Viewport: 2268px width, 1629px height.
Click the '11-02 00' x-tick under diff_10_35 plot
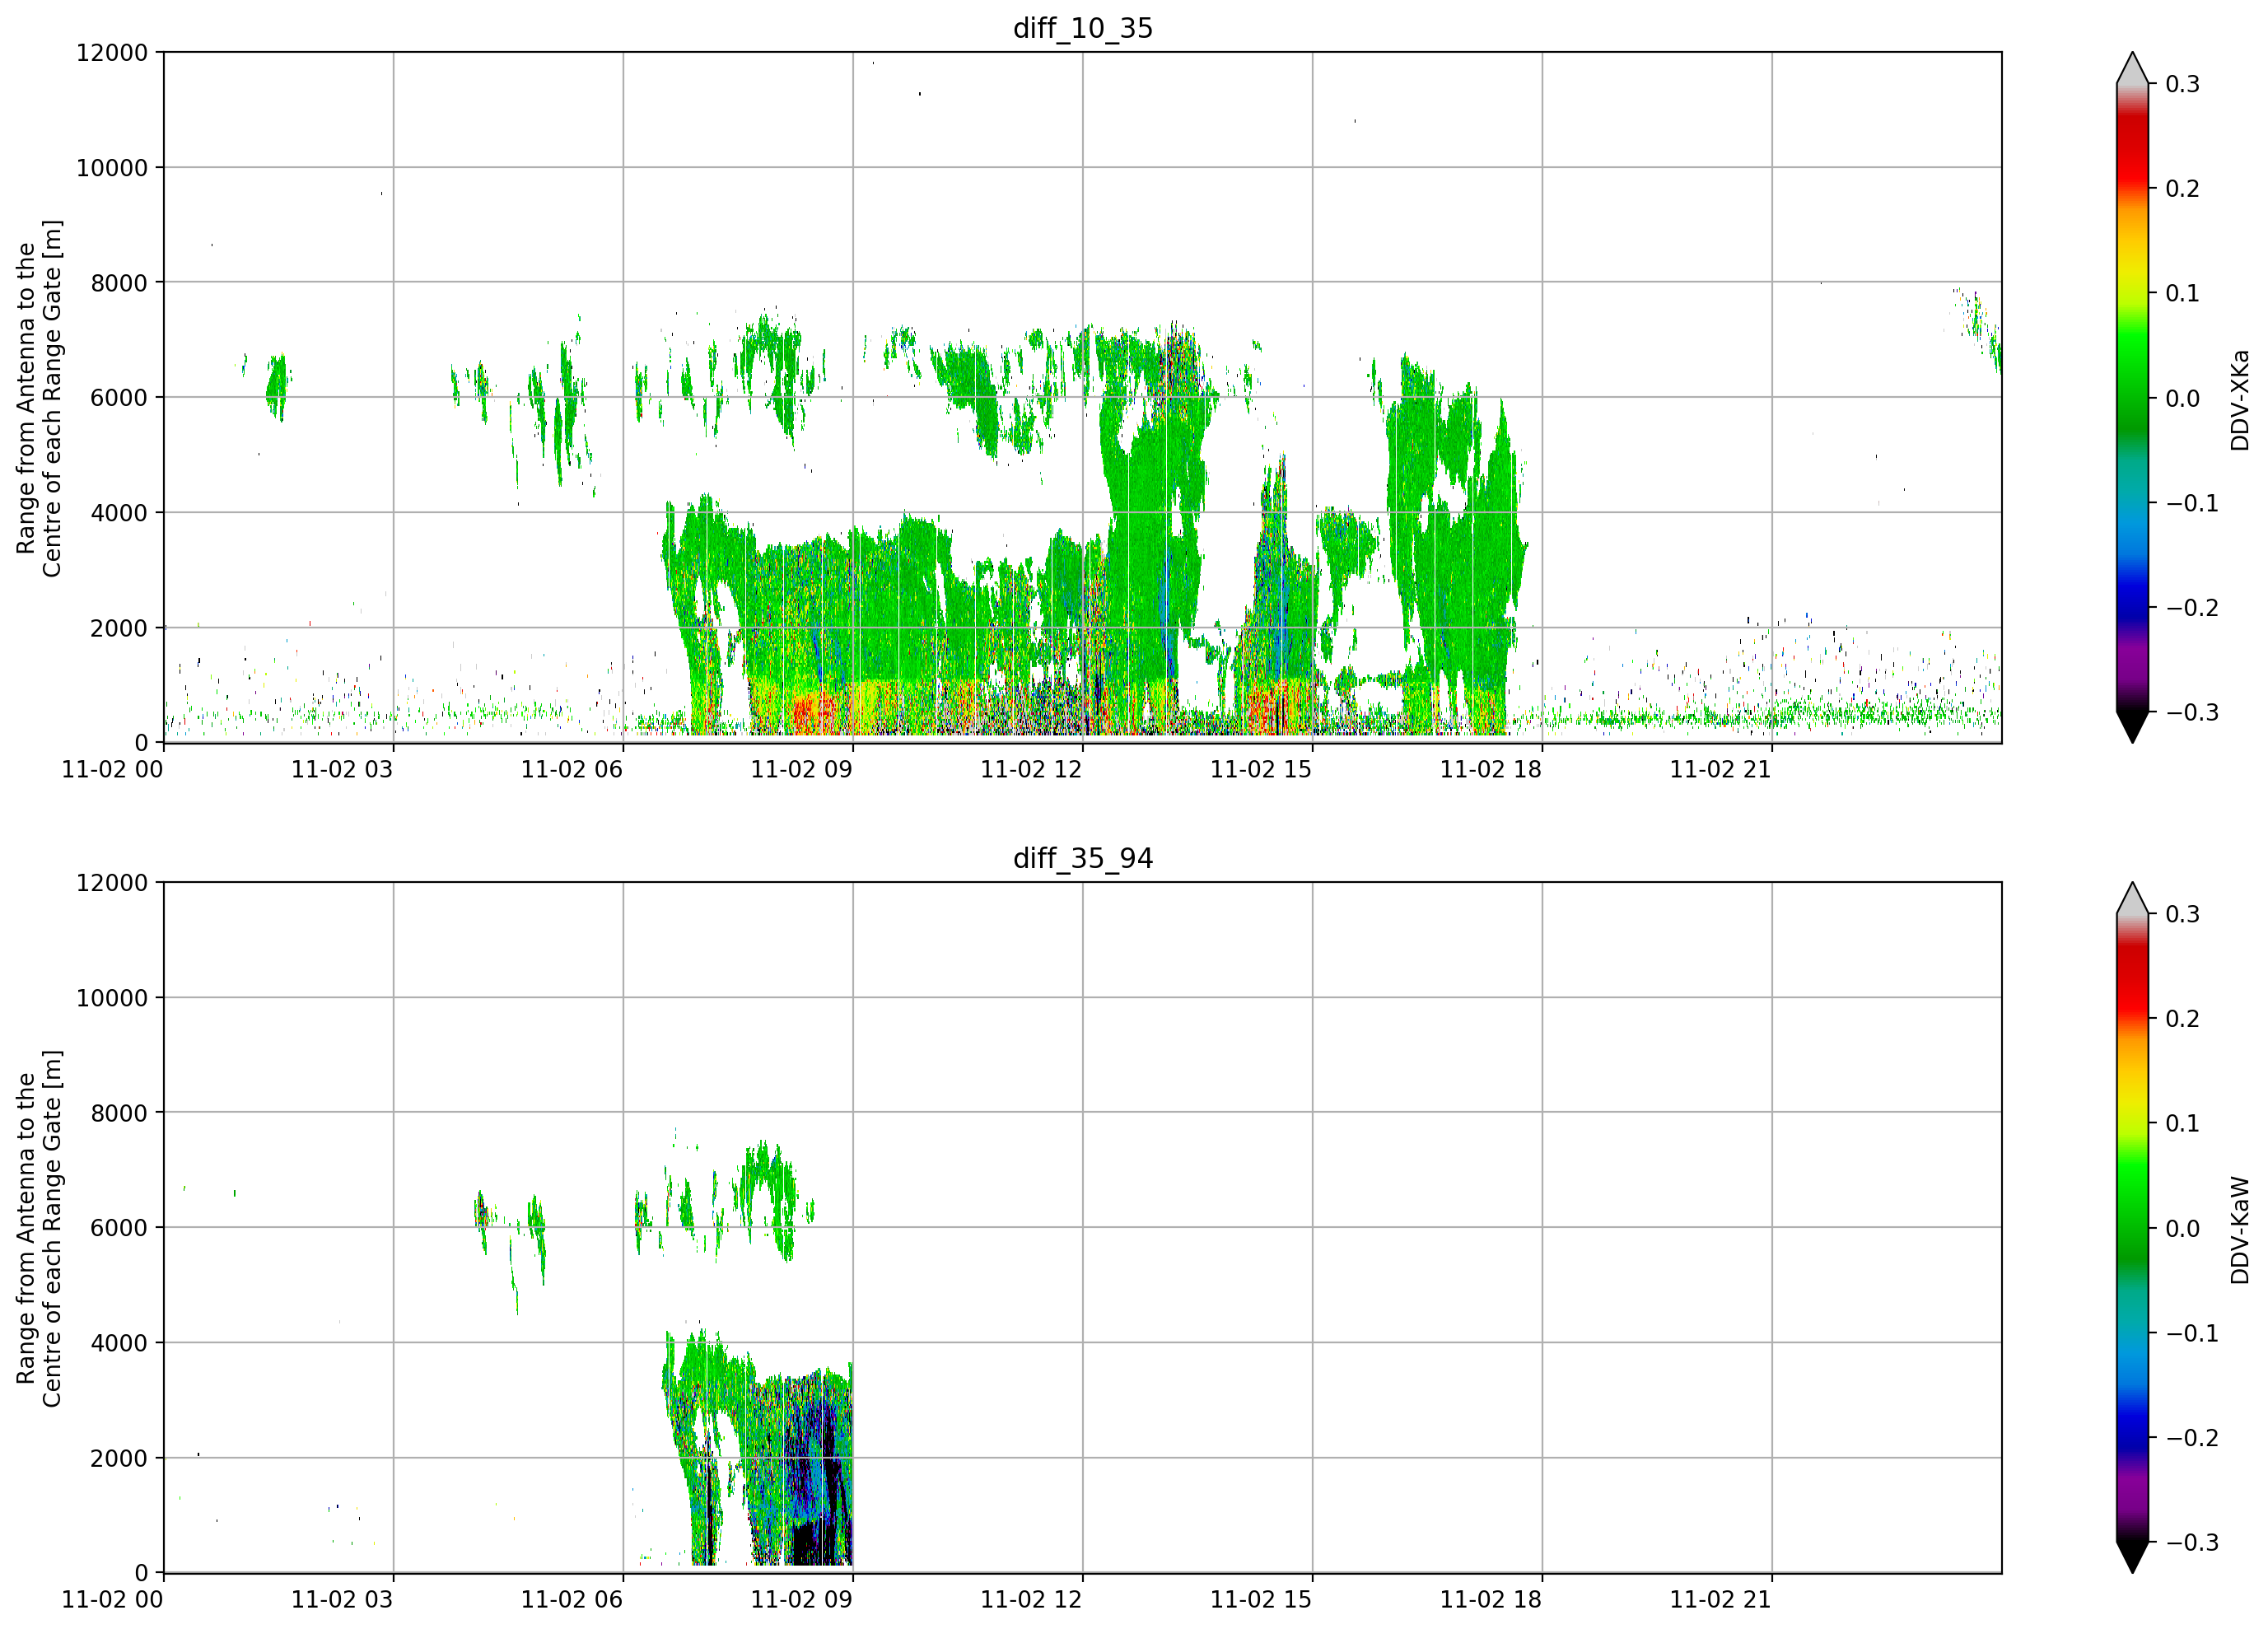[112, 769]
